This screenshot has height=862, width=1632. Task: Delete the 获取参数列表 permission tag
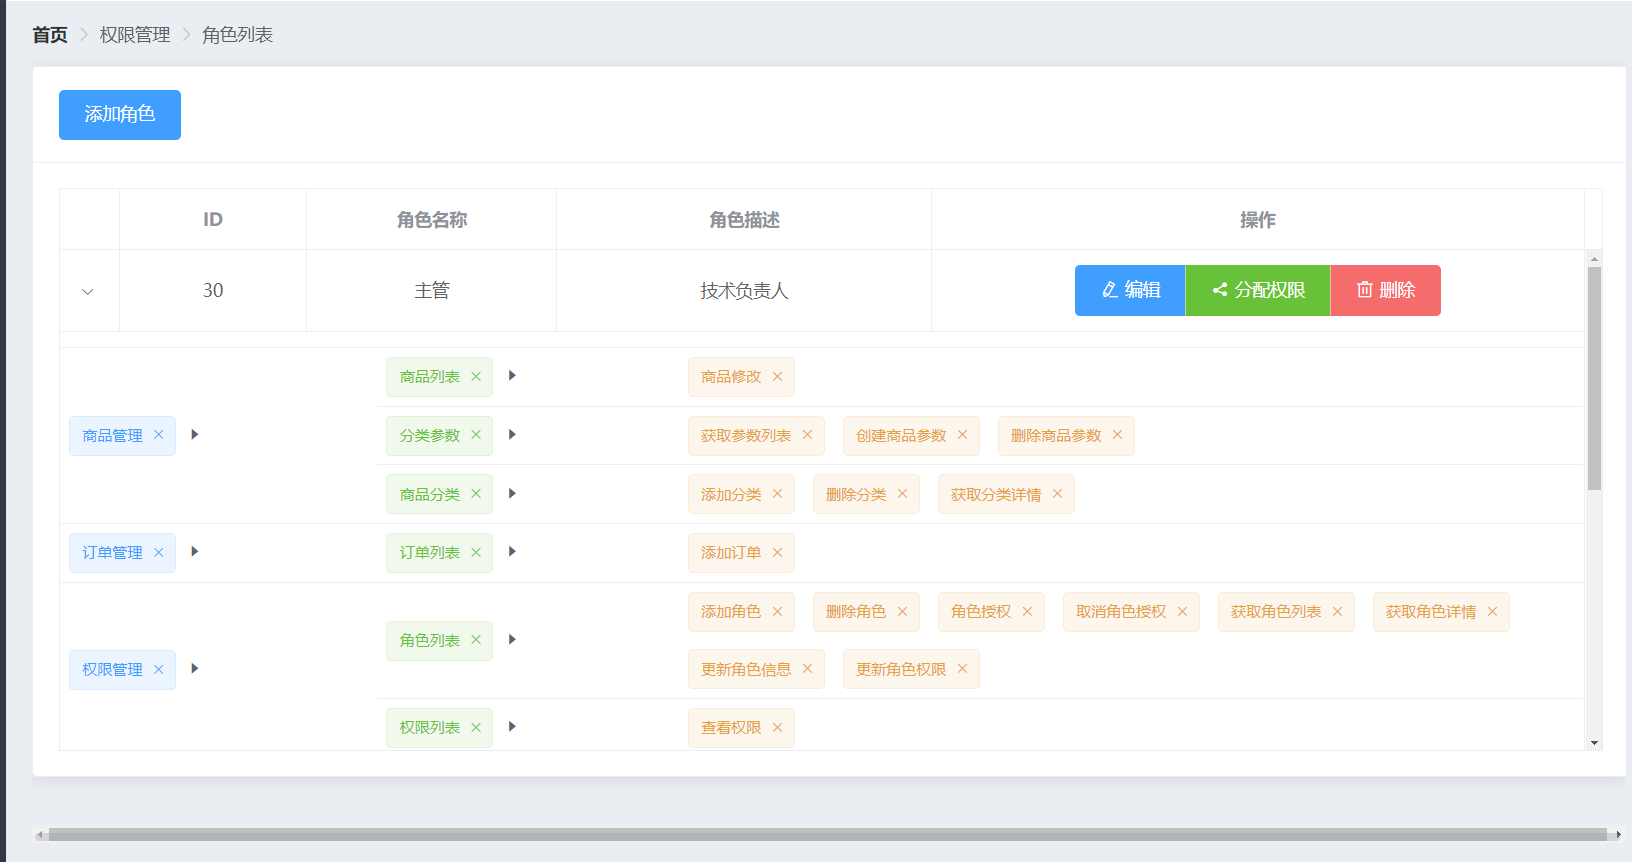(x=807, y=435)
